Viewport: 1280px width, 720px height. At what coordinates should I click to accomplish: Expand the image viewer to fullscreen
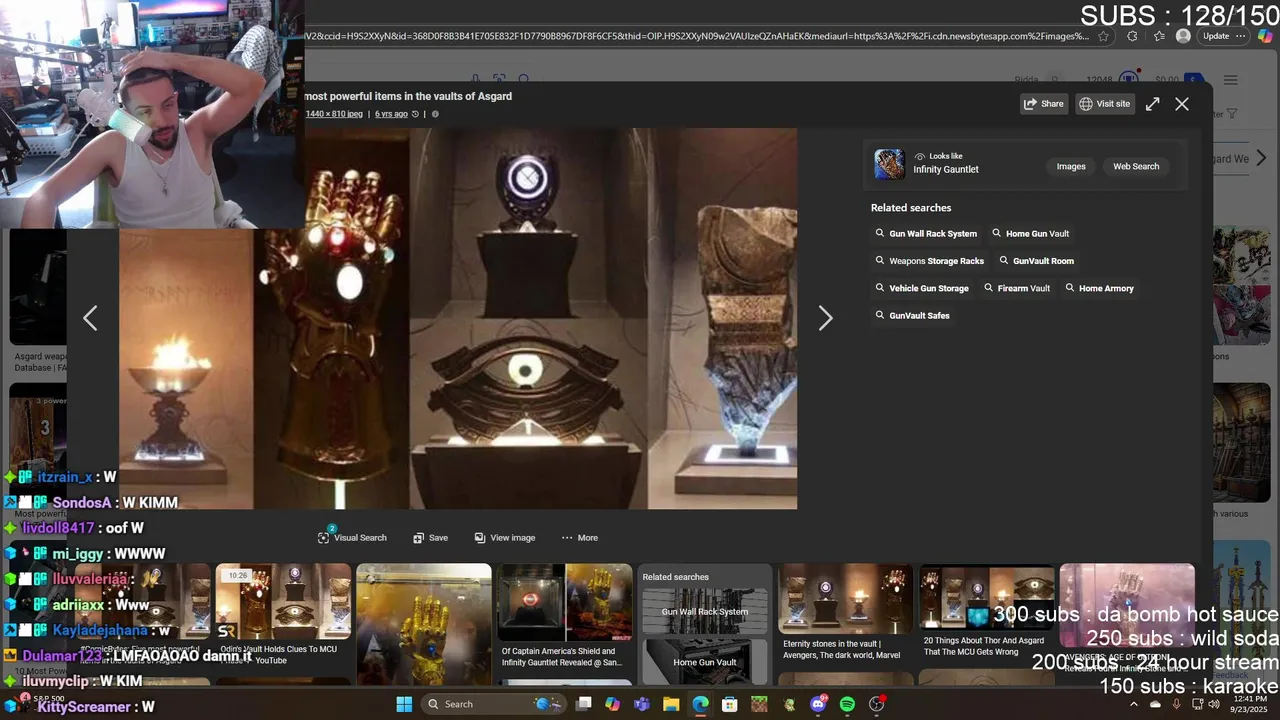[x=1152, y=104]
